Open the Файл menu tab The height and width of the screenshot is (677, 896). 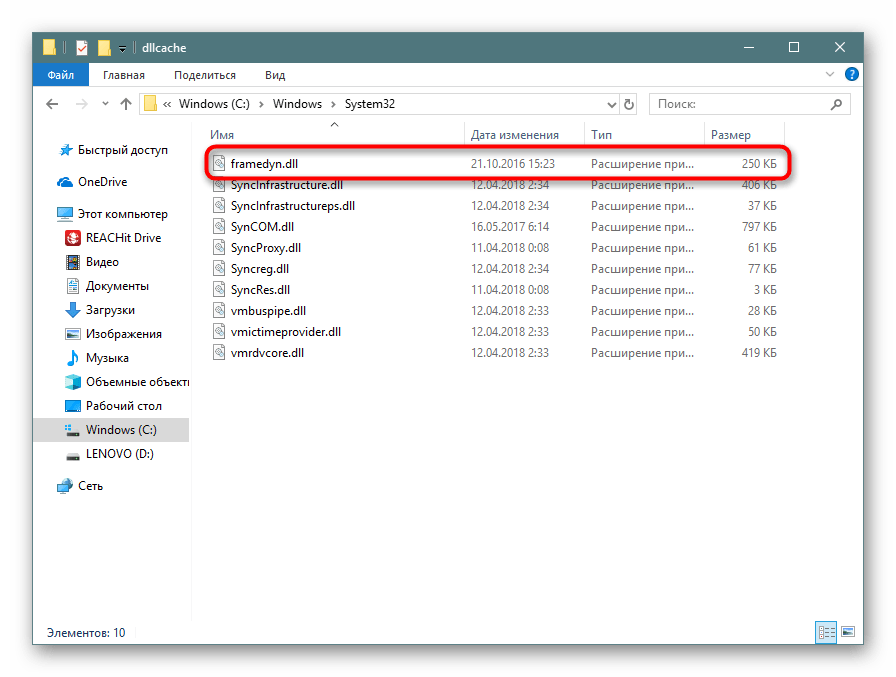60,75
